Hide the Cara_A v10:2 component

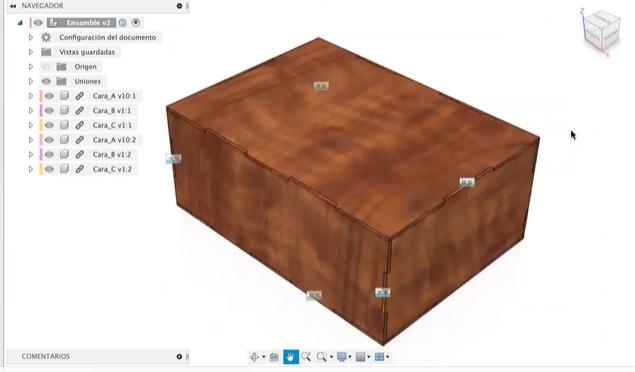point(49,140)
